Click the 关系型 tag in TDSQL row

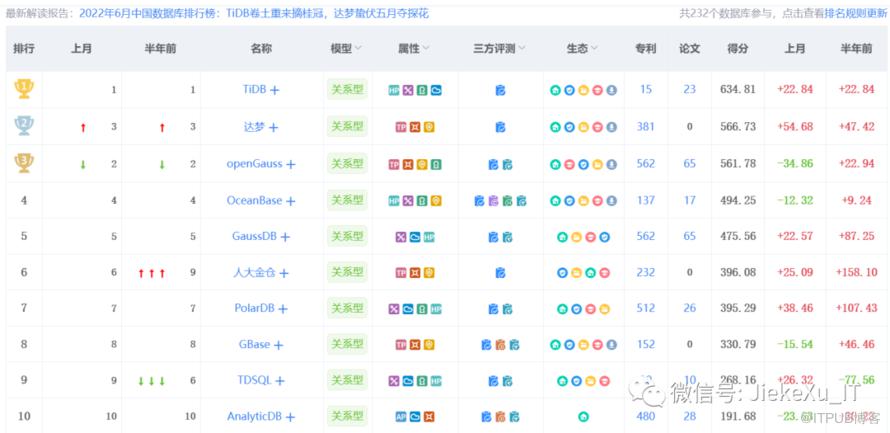[347, 380]
